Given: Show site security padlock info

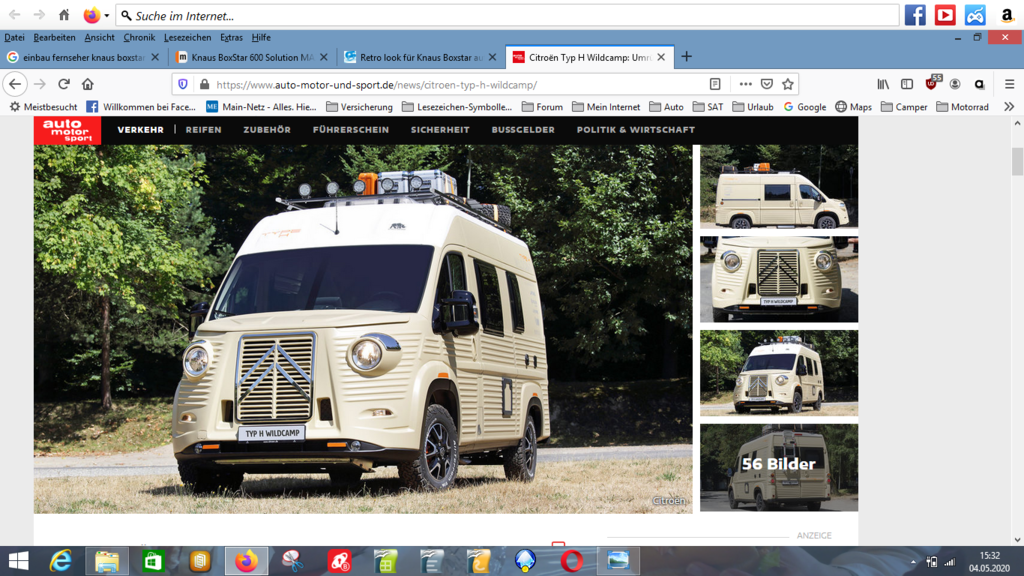Looking at the screenshot, I should coord(204,84).
